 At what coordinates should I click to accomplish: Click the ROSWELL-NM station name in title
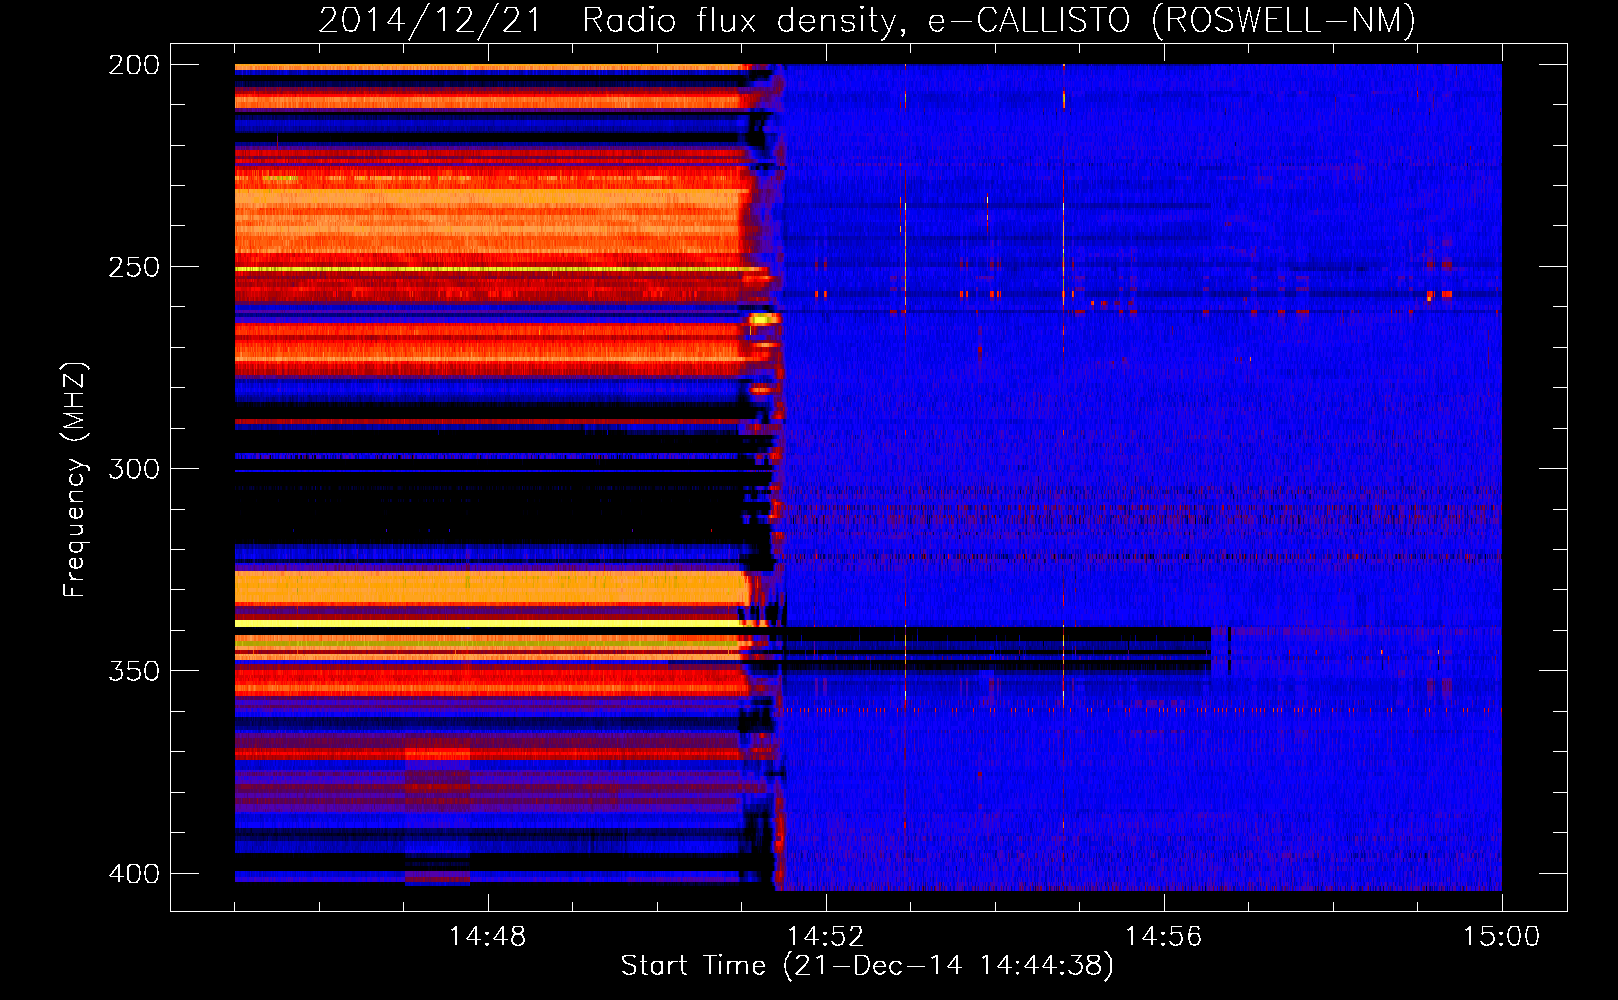click(x=1284, y=20)
